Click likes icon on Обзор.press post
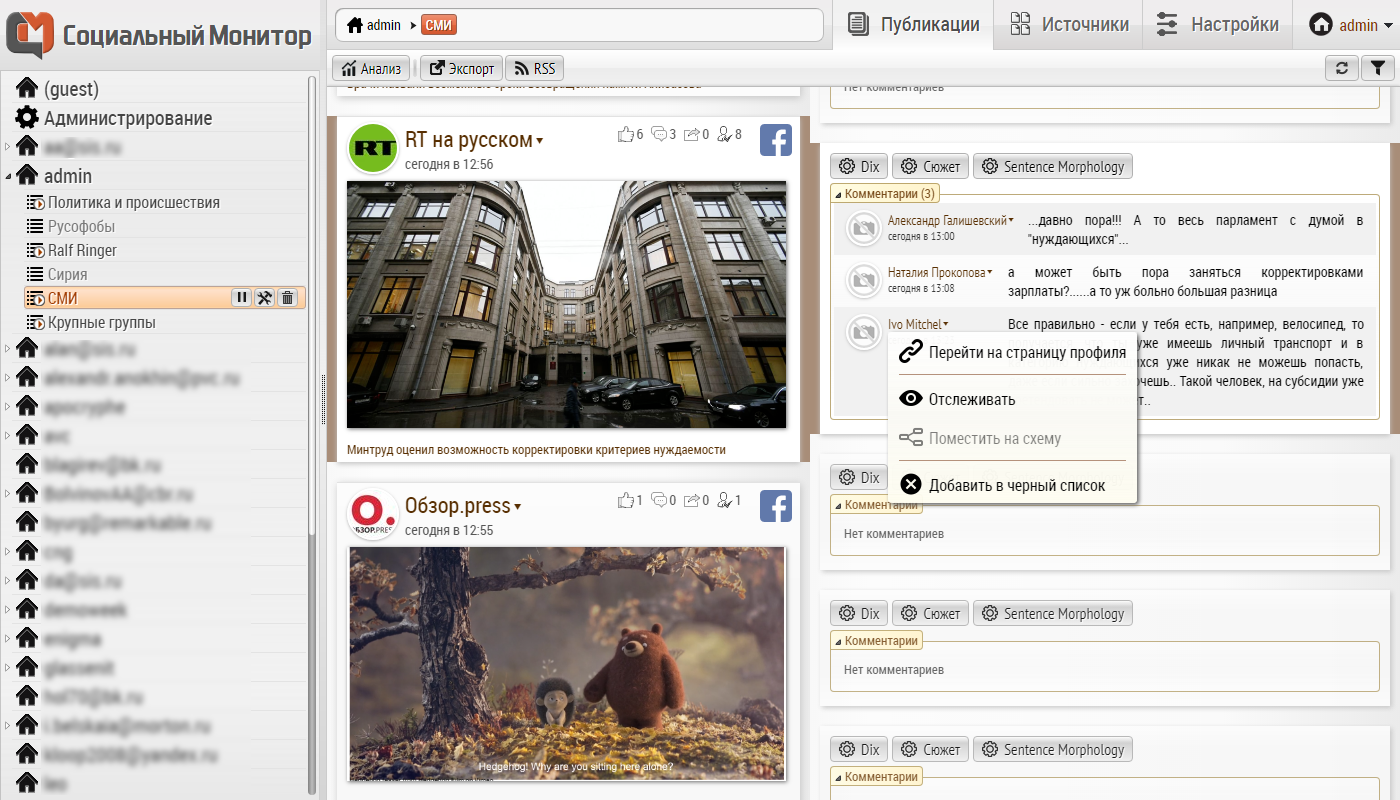Viewport: 1400px width, 800px height. pos(626,500)
